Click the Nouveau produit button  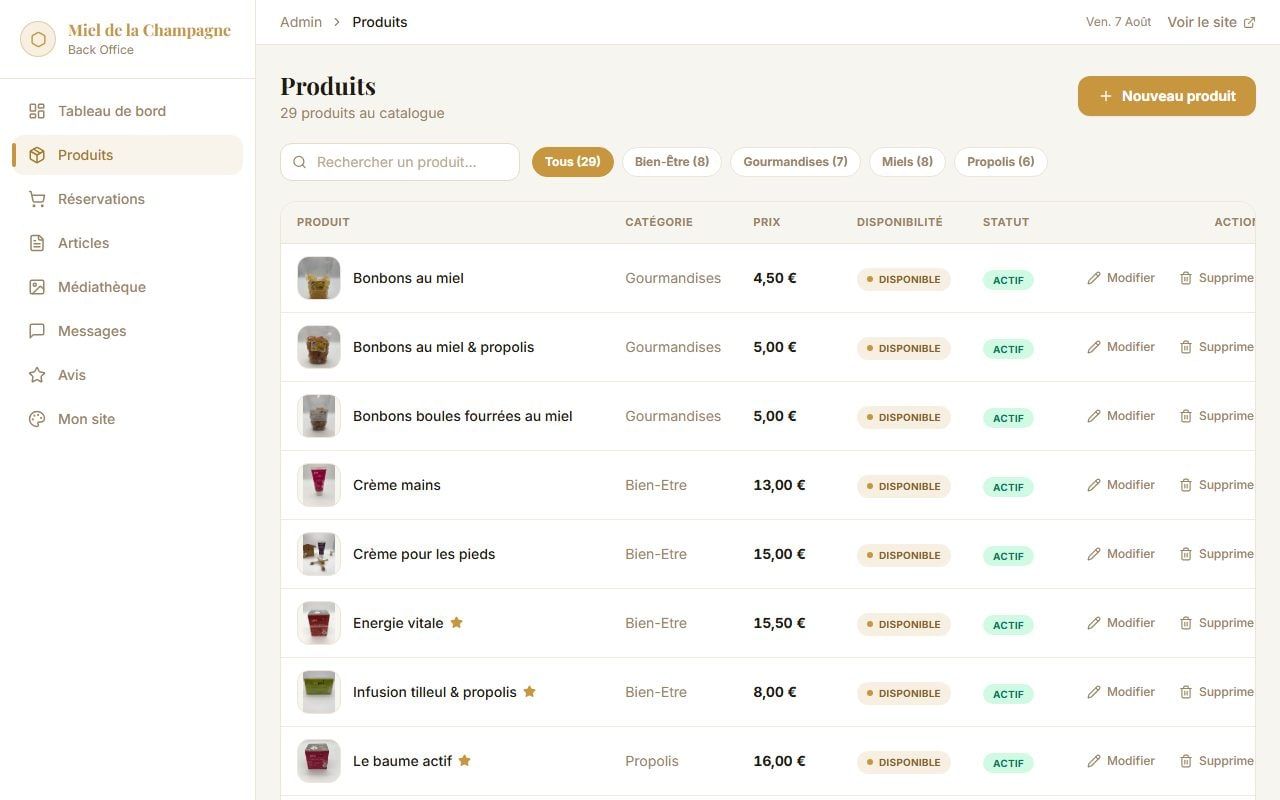coord(1166,96)
